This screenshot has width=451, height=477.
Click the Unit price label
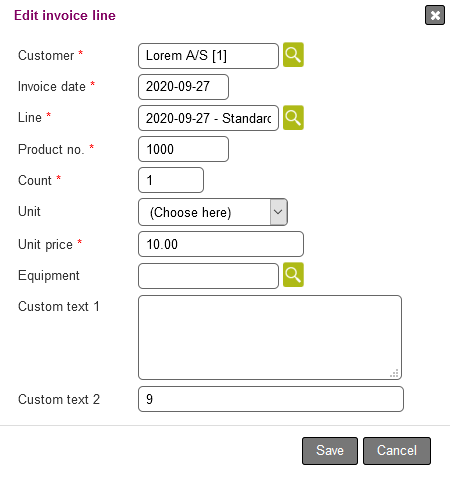pos(45,244)
